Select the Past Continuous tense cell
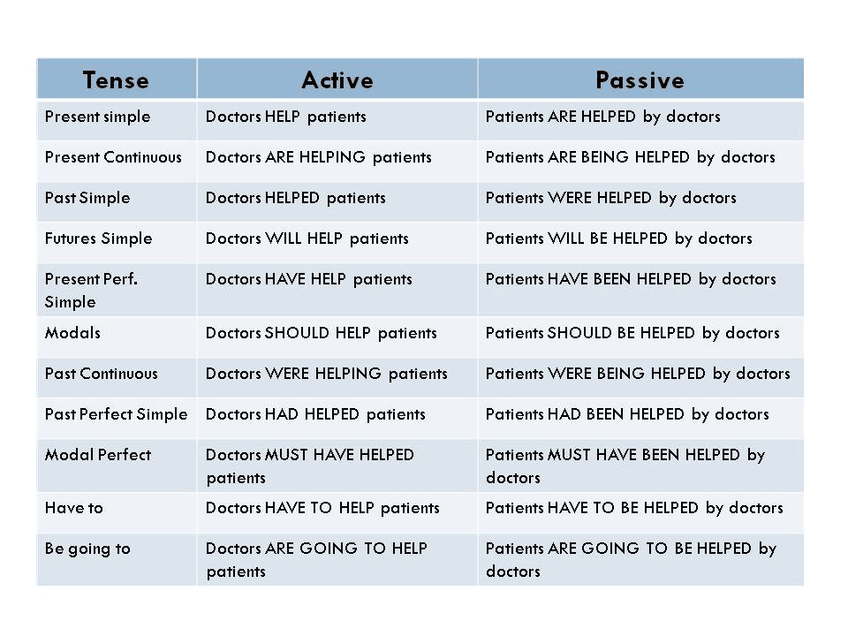Screen dimensions: 848x636 pyautogui.click(x=102, y=374)
